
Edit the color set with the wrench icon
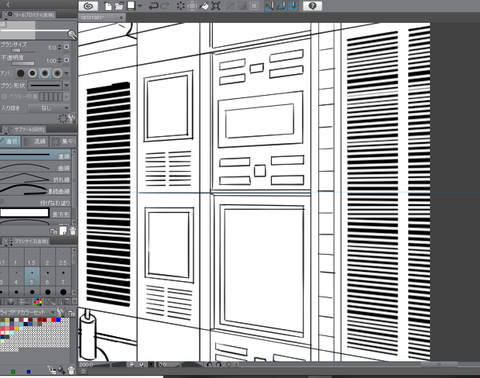61,312
